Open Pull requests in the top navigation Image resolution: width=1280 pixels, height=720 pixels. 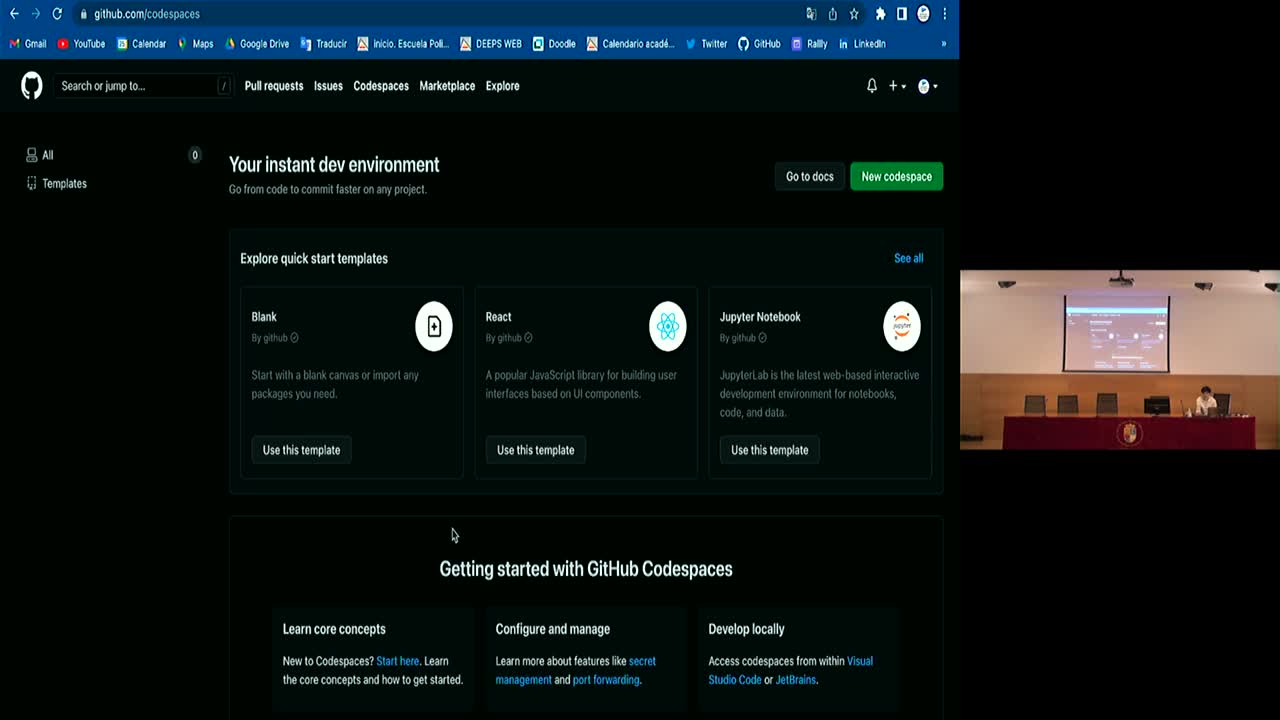273,86
